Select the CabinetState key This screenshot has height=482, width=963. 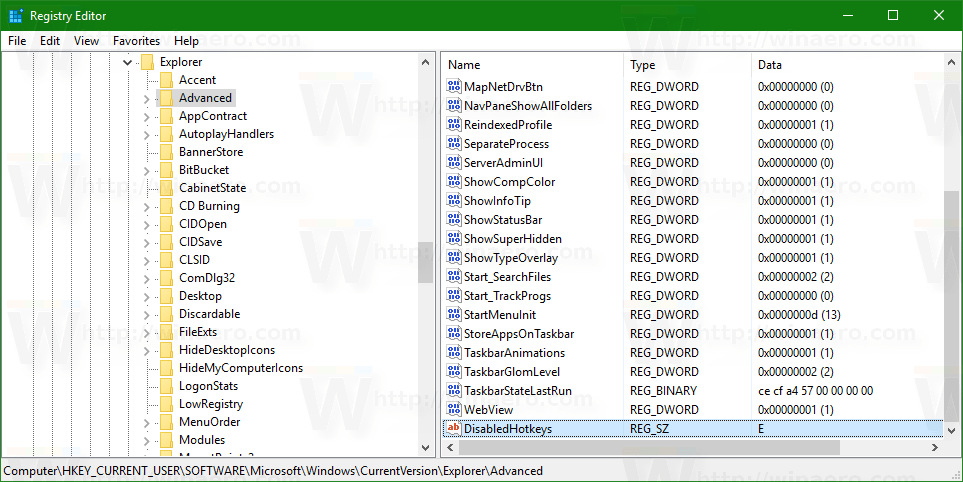(212, 188)
